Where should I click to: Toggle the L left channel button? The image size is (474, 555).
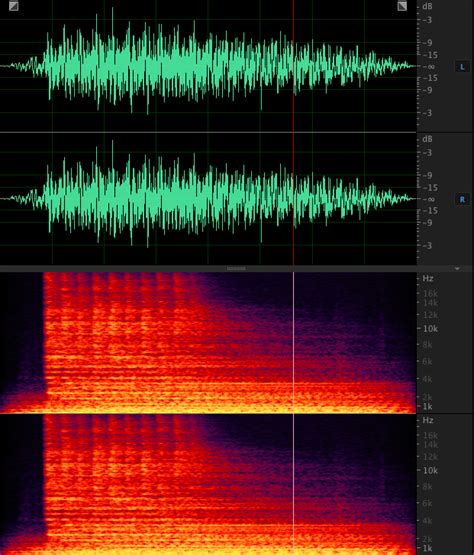pos(462,67)
